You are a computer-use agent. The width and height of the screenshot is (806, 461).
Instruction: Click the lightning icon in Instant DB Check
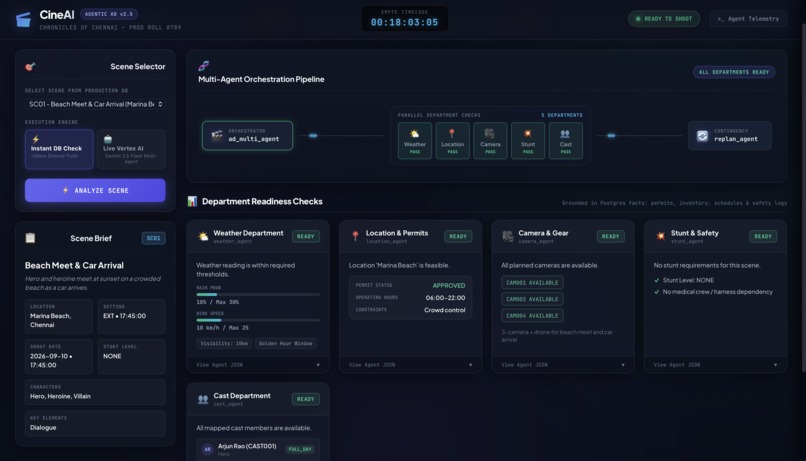35,139
